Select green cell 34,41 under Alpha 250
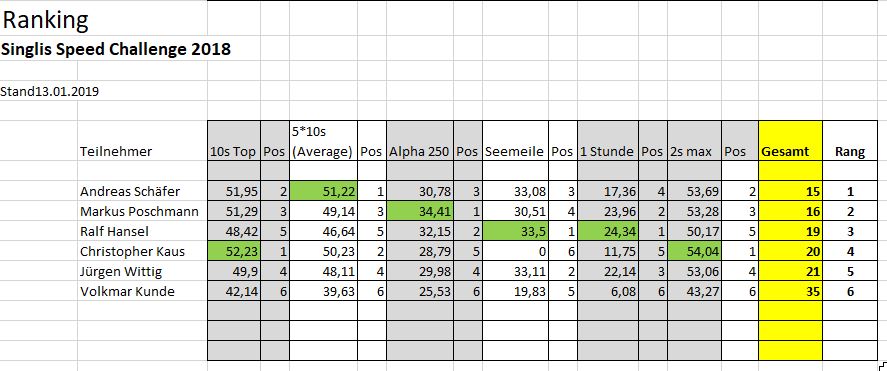887x371 pixels. point(420,212)
